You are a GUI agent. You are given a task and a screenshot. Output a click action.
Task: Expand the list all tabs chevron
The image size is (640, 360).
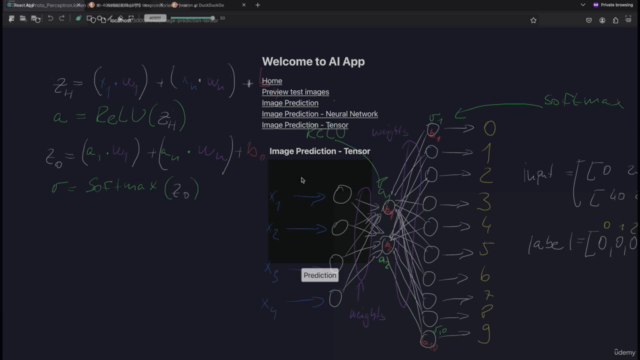583,5
